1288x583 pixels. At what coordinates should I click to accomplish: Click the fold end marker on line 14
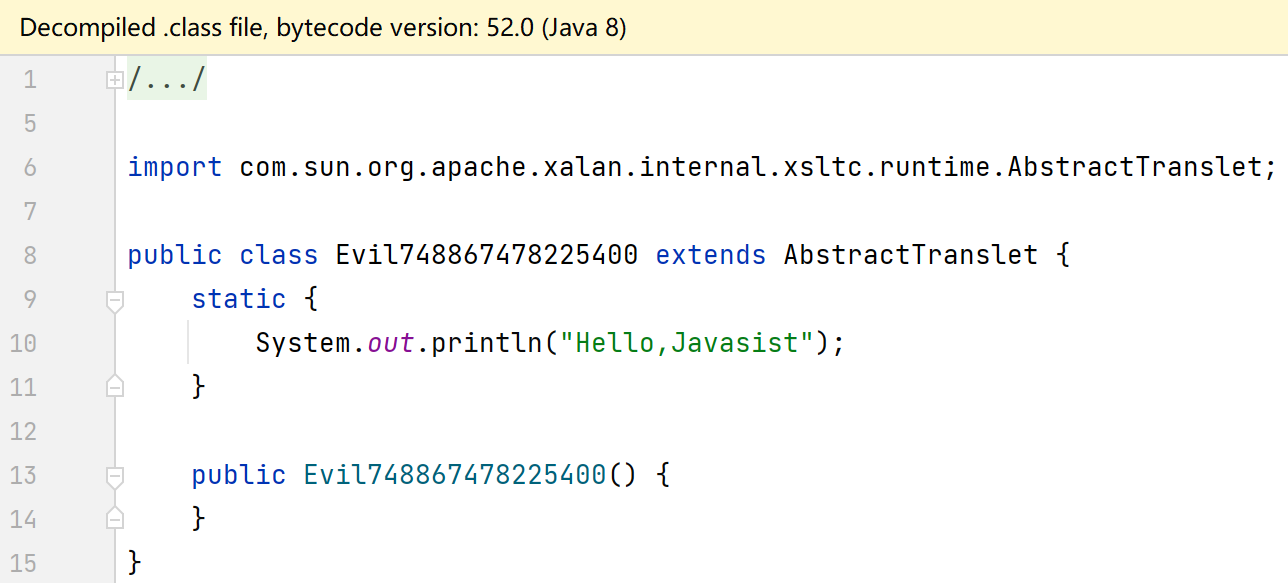[x=115, y=519]
